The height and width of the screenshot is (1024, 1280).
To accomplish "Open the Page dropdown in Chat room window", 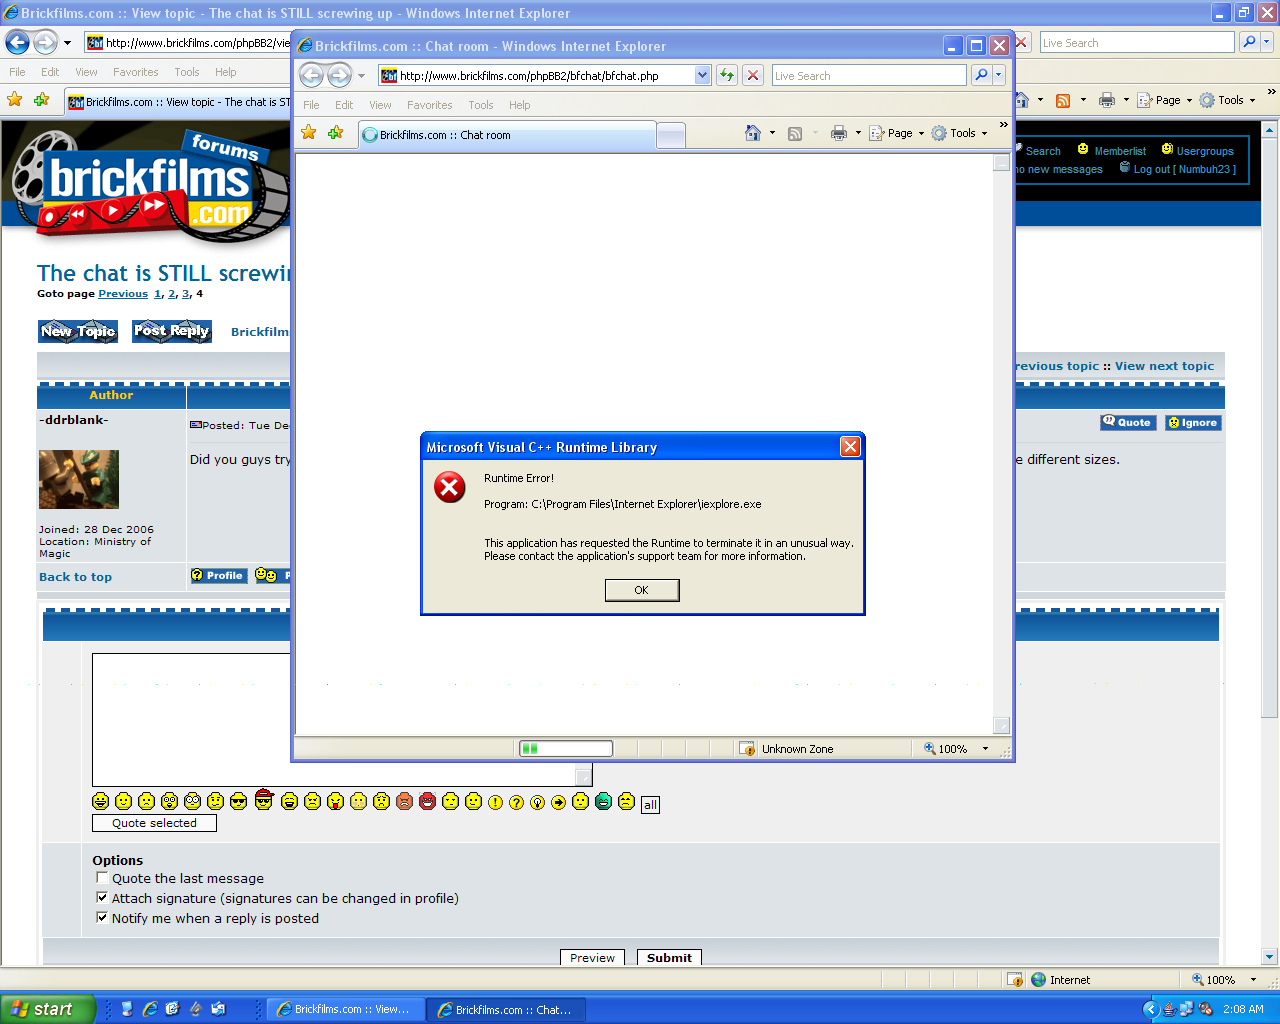I will pos(897,133).
